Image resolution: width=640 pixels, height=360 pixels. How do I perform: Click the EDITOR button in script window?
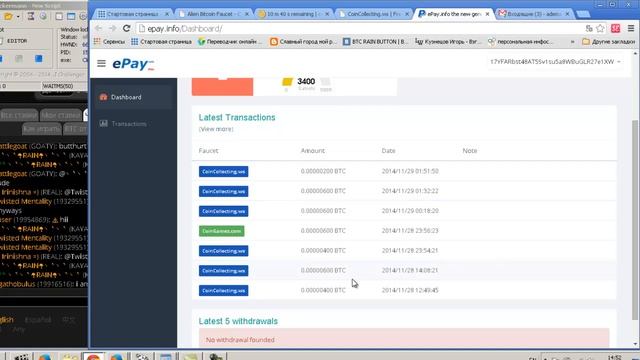(x=17, y=41)
